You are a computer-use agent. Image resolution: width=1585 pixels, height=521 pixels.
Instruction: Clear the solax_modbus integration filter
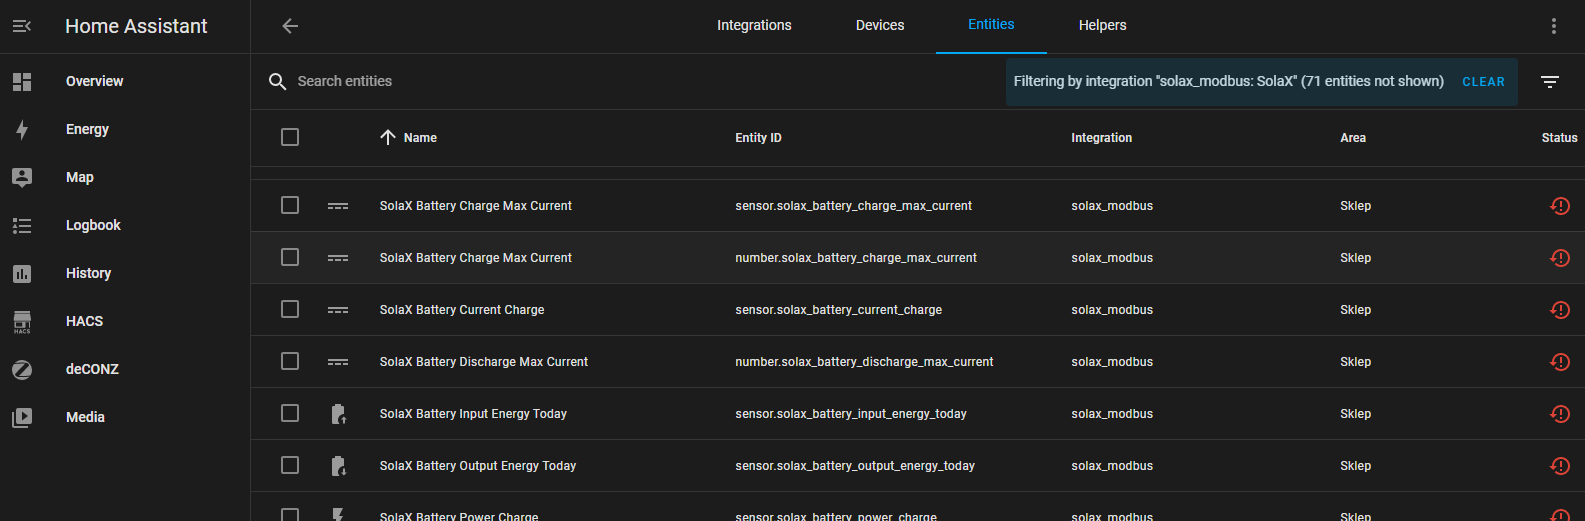[x=1483, y=82]
